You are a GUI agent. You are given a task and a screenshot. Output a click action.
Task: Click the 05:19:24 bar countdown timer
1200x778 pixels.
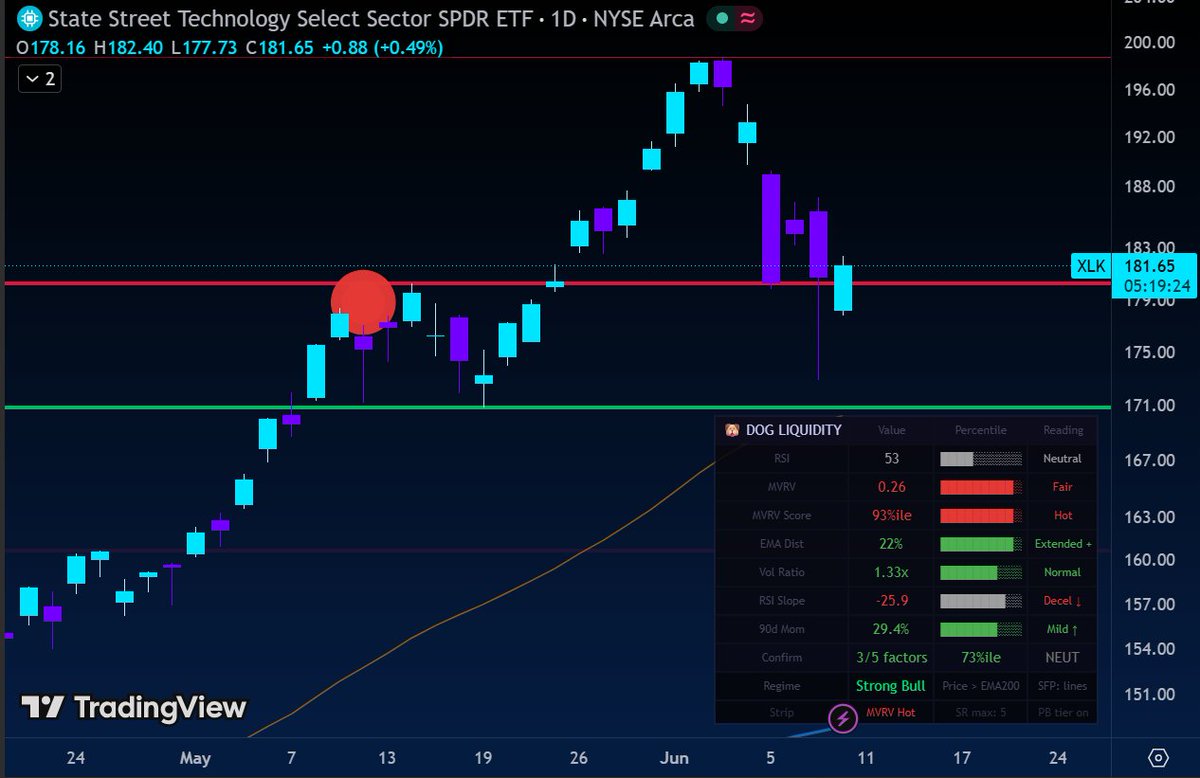(1156, 285)
